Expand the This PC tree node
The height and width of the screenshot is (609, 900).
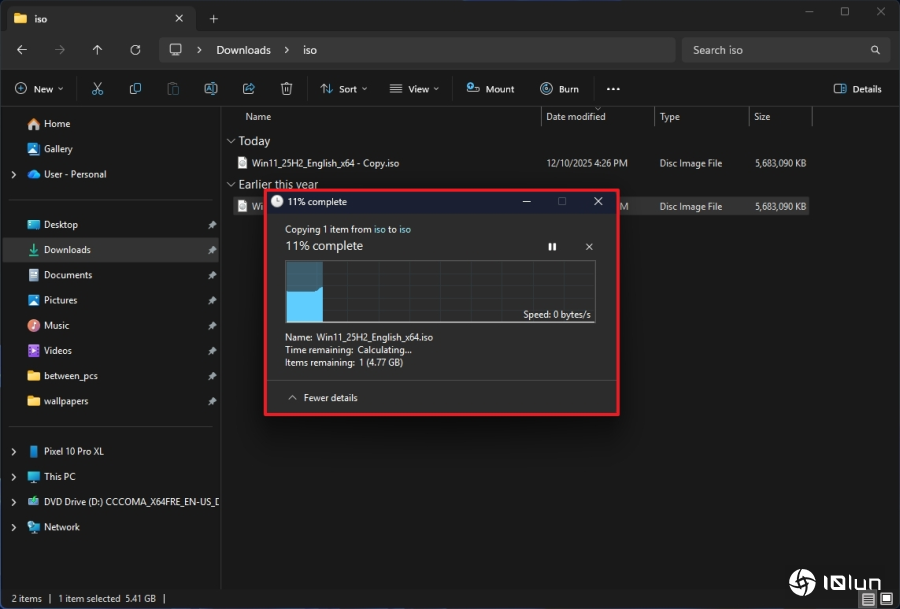click(13, 477)
